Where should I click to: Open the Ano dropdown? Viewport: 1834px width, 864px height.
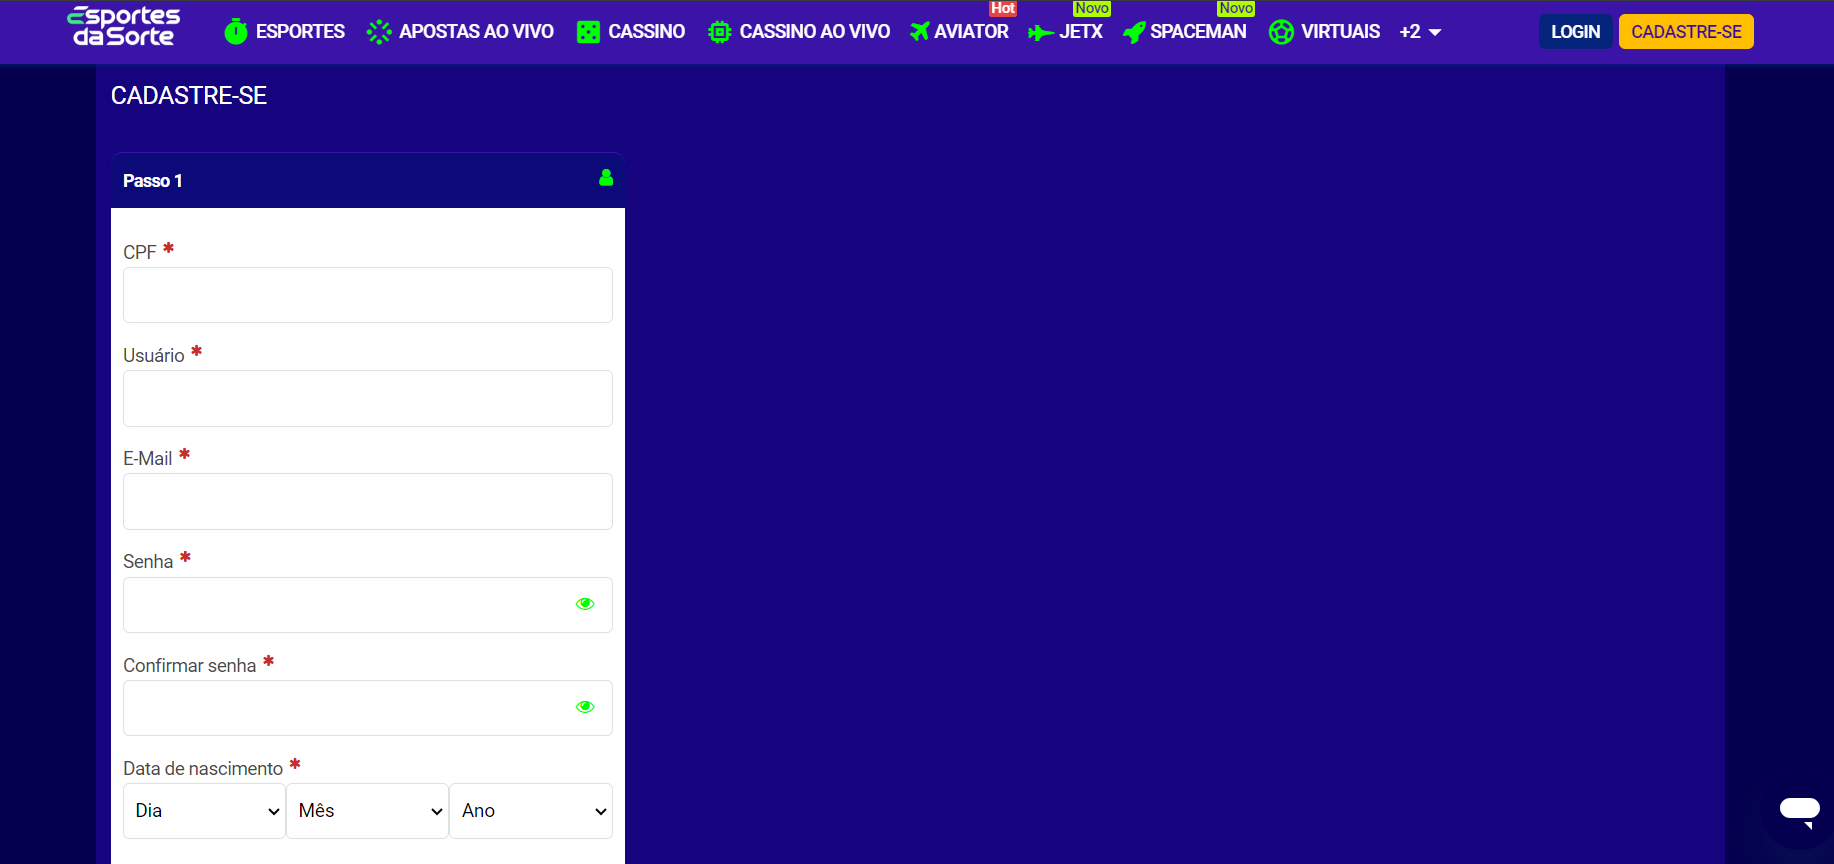[531, 811]
